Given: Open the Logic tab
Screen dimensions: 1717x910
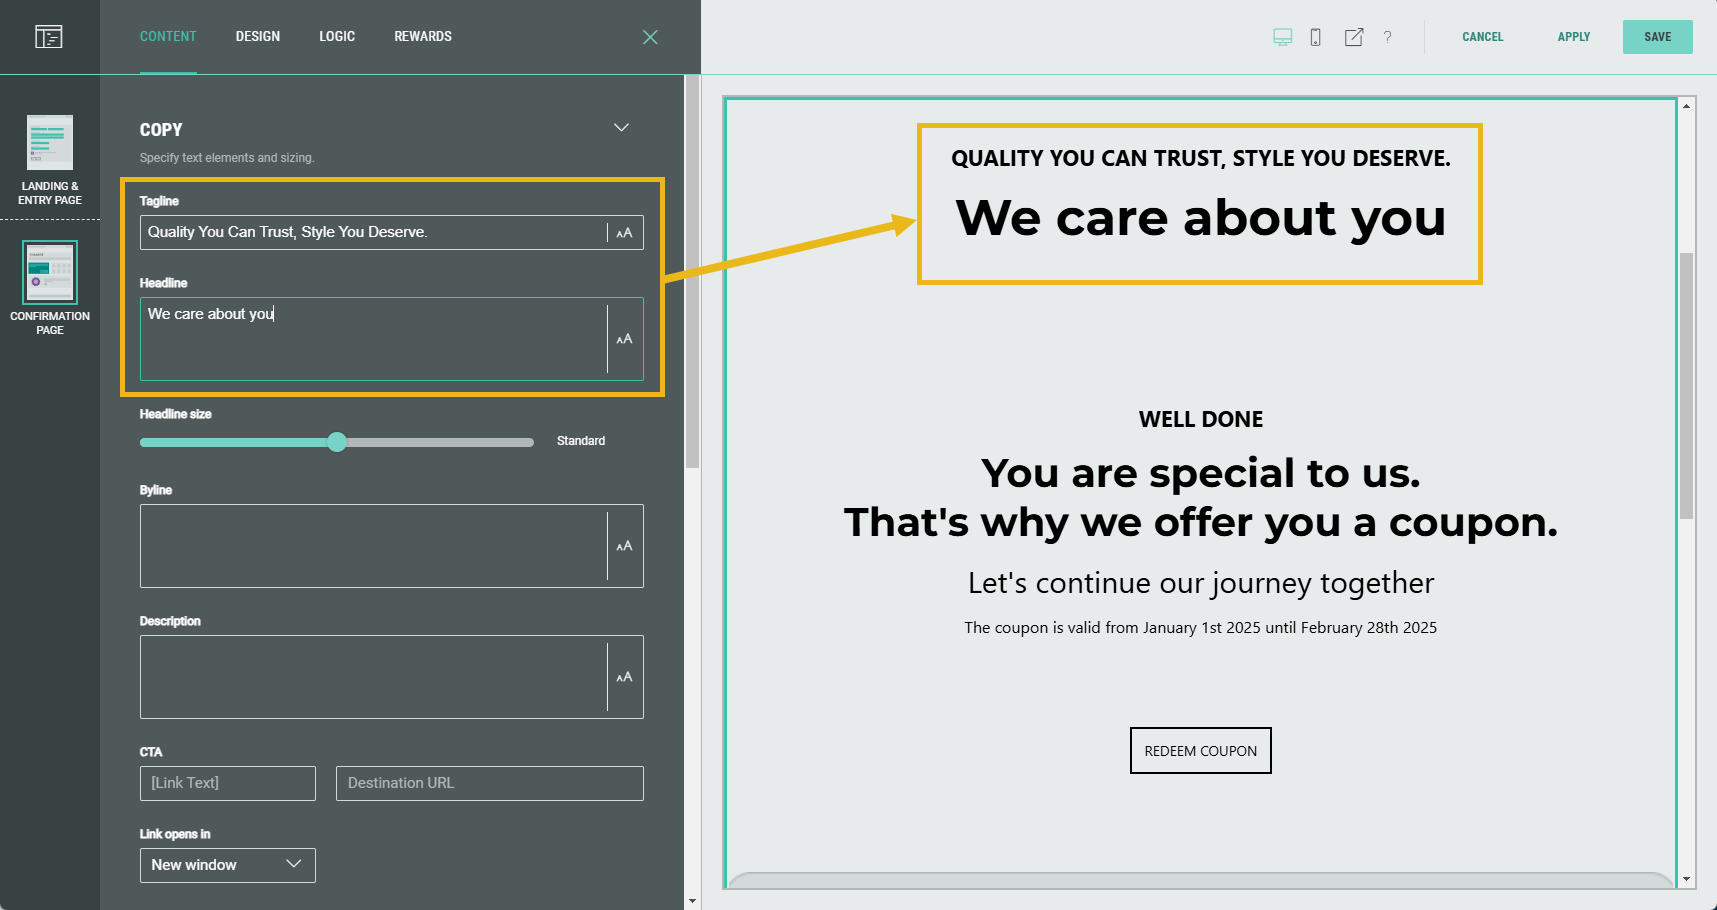Looking at the screenshot, I should coord(337,37).
